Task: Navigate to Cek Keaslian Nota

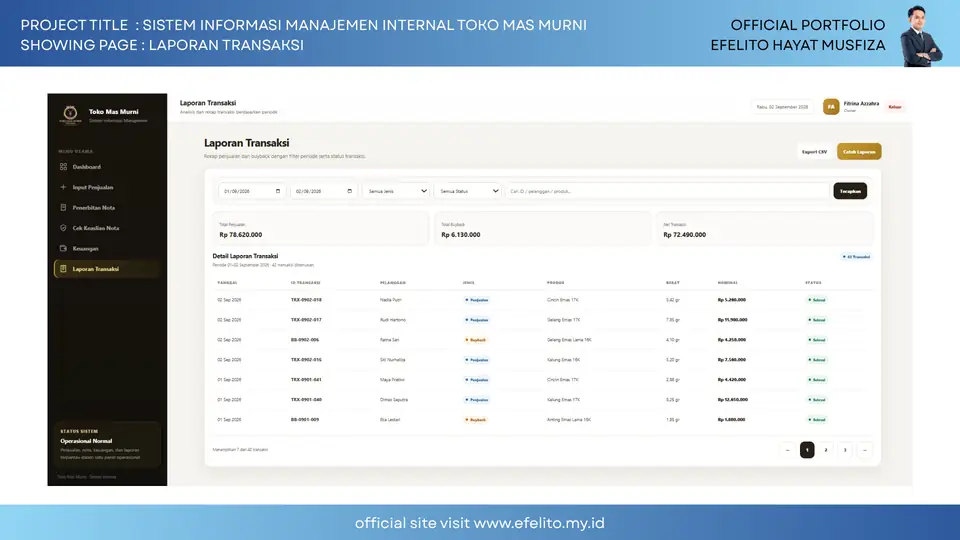Action: pos(107,228)
